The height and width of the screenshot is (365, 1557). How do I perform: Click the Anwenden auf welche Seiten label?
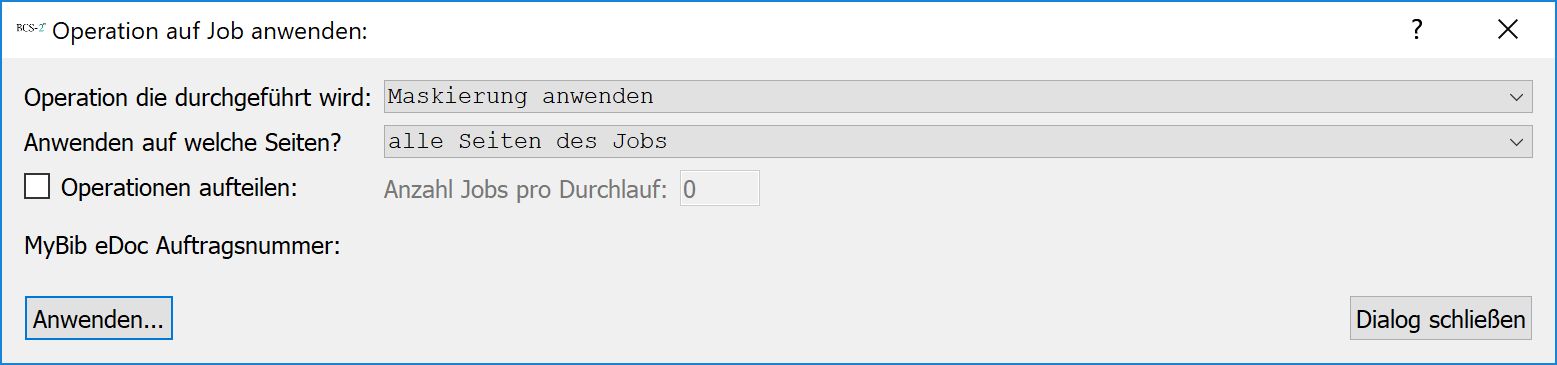183,143
